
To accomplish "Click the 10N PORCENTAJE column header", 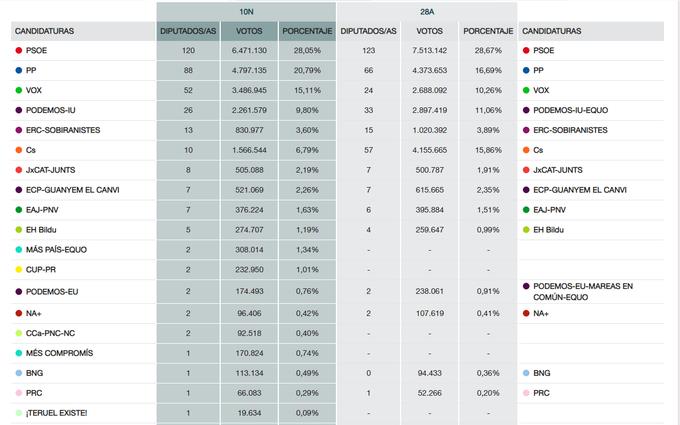I will point(307,31).
